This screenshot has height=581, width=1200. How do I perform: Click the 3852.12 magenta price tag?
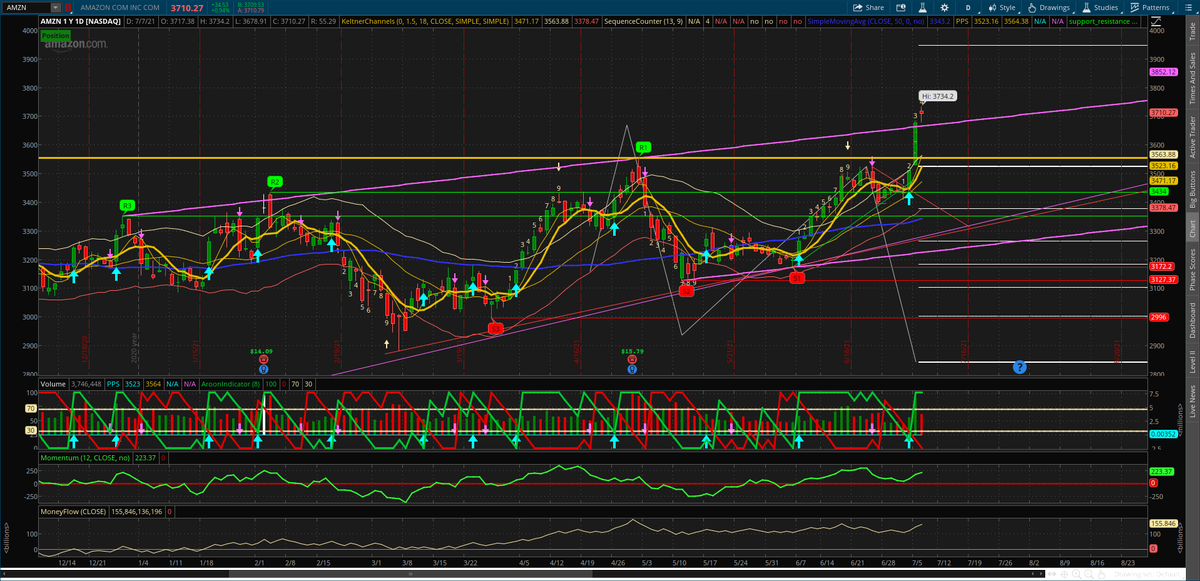click(x=1162, y=72)
